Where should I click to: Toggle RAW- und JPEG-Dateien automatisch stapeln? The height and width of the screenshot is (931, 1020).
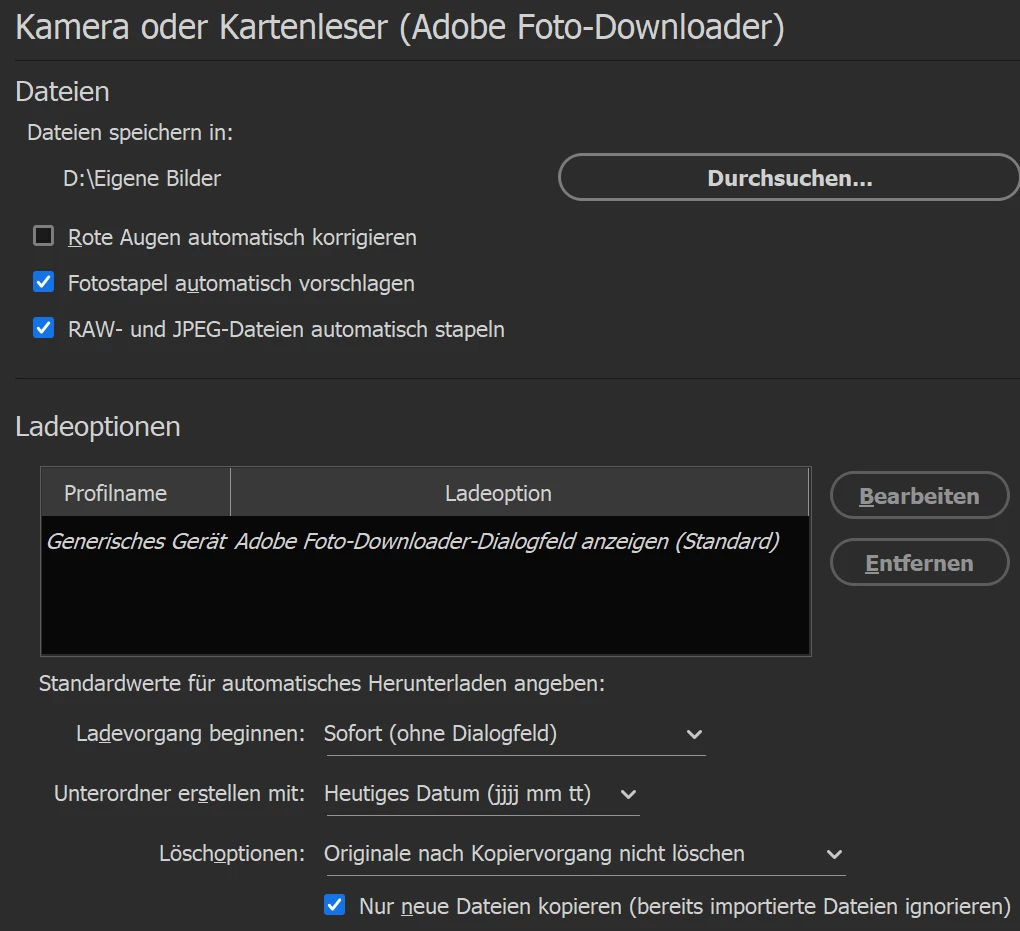(44, 328)
